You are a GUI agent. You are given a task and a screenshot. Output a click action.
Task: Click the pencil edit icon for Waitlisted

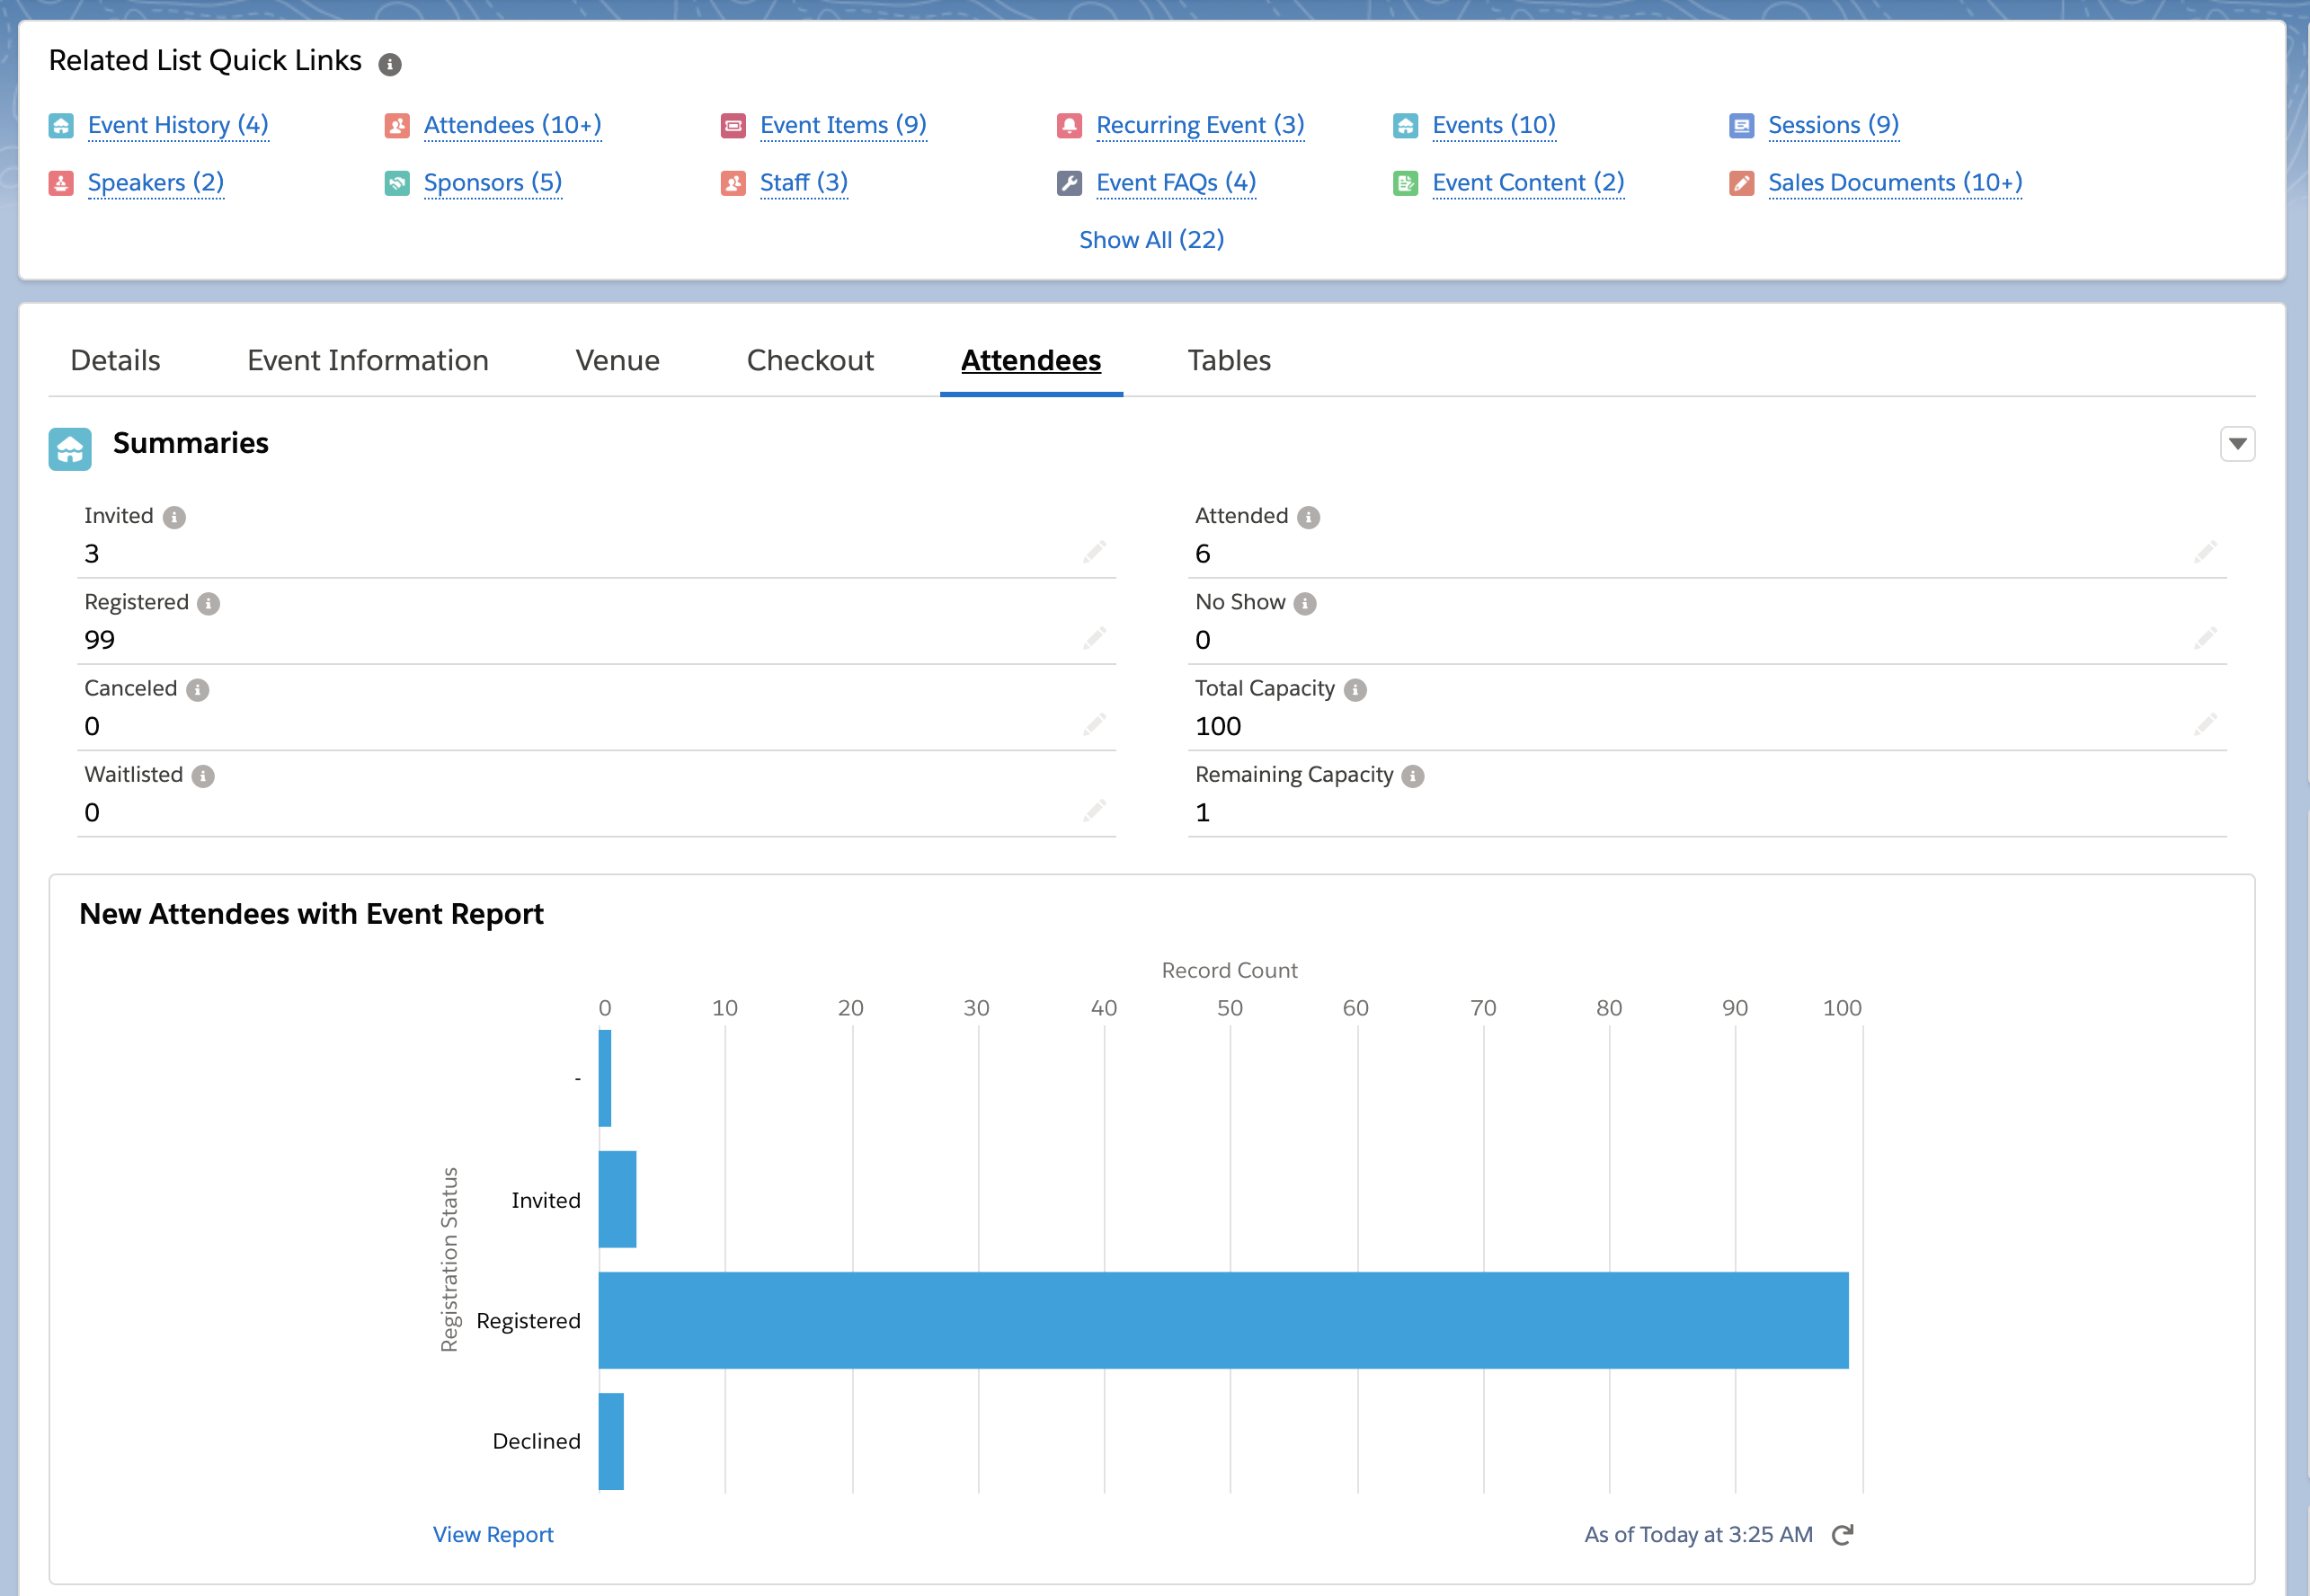pos(1094,810)
